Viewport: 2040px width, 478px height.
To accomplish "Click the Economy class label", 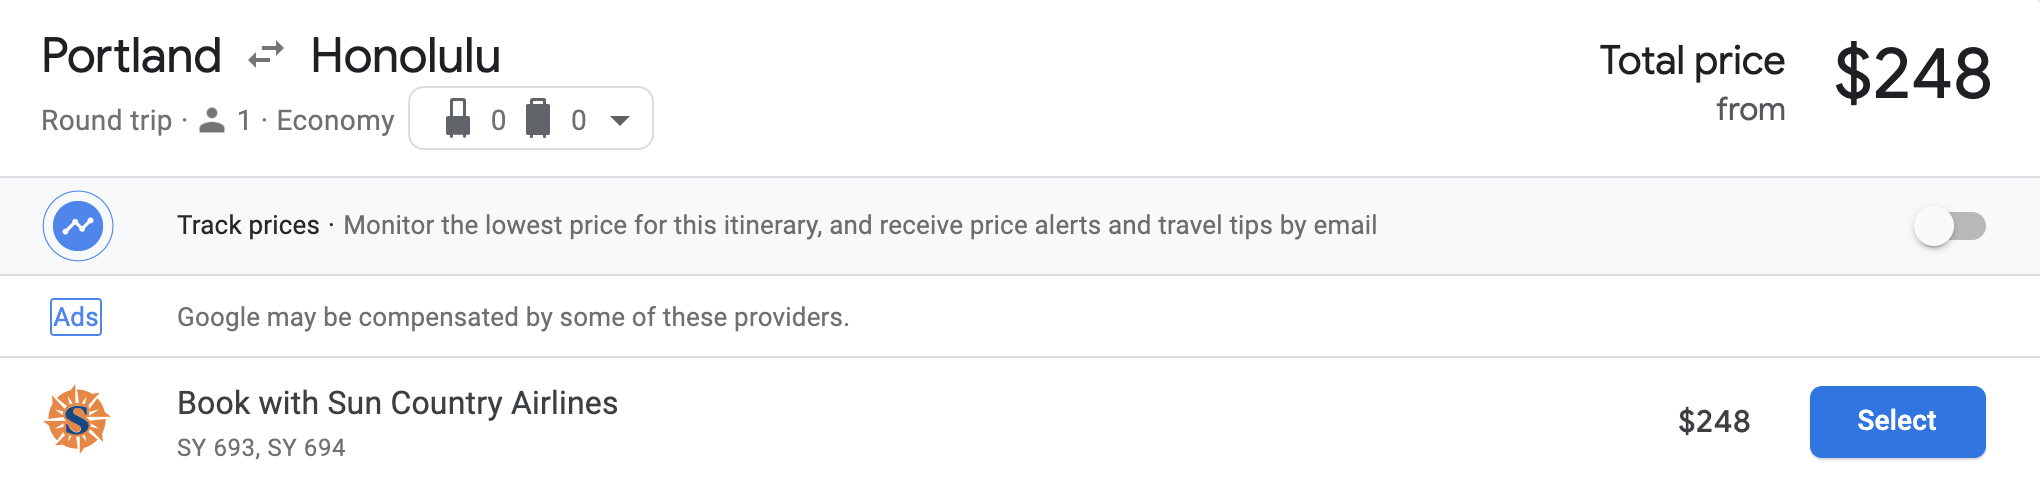I will pyautogui.click(x=335, y=120).
